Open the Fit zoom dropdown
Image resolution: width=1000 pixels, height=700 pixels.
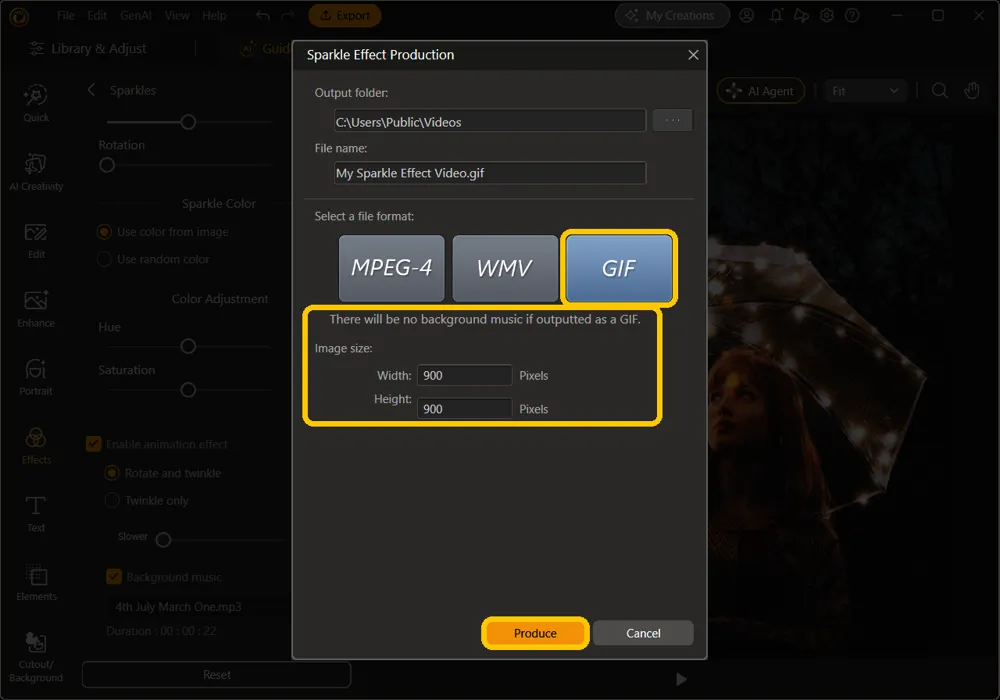pyautogui.click(x=865, y=91)
